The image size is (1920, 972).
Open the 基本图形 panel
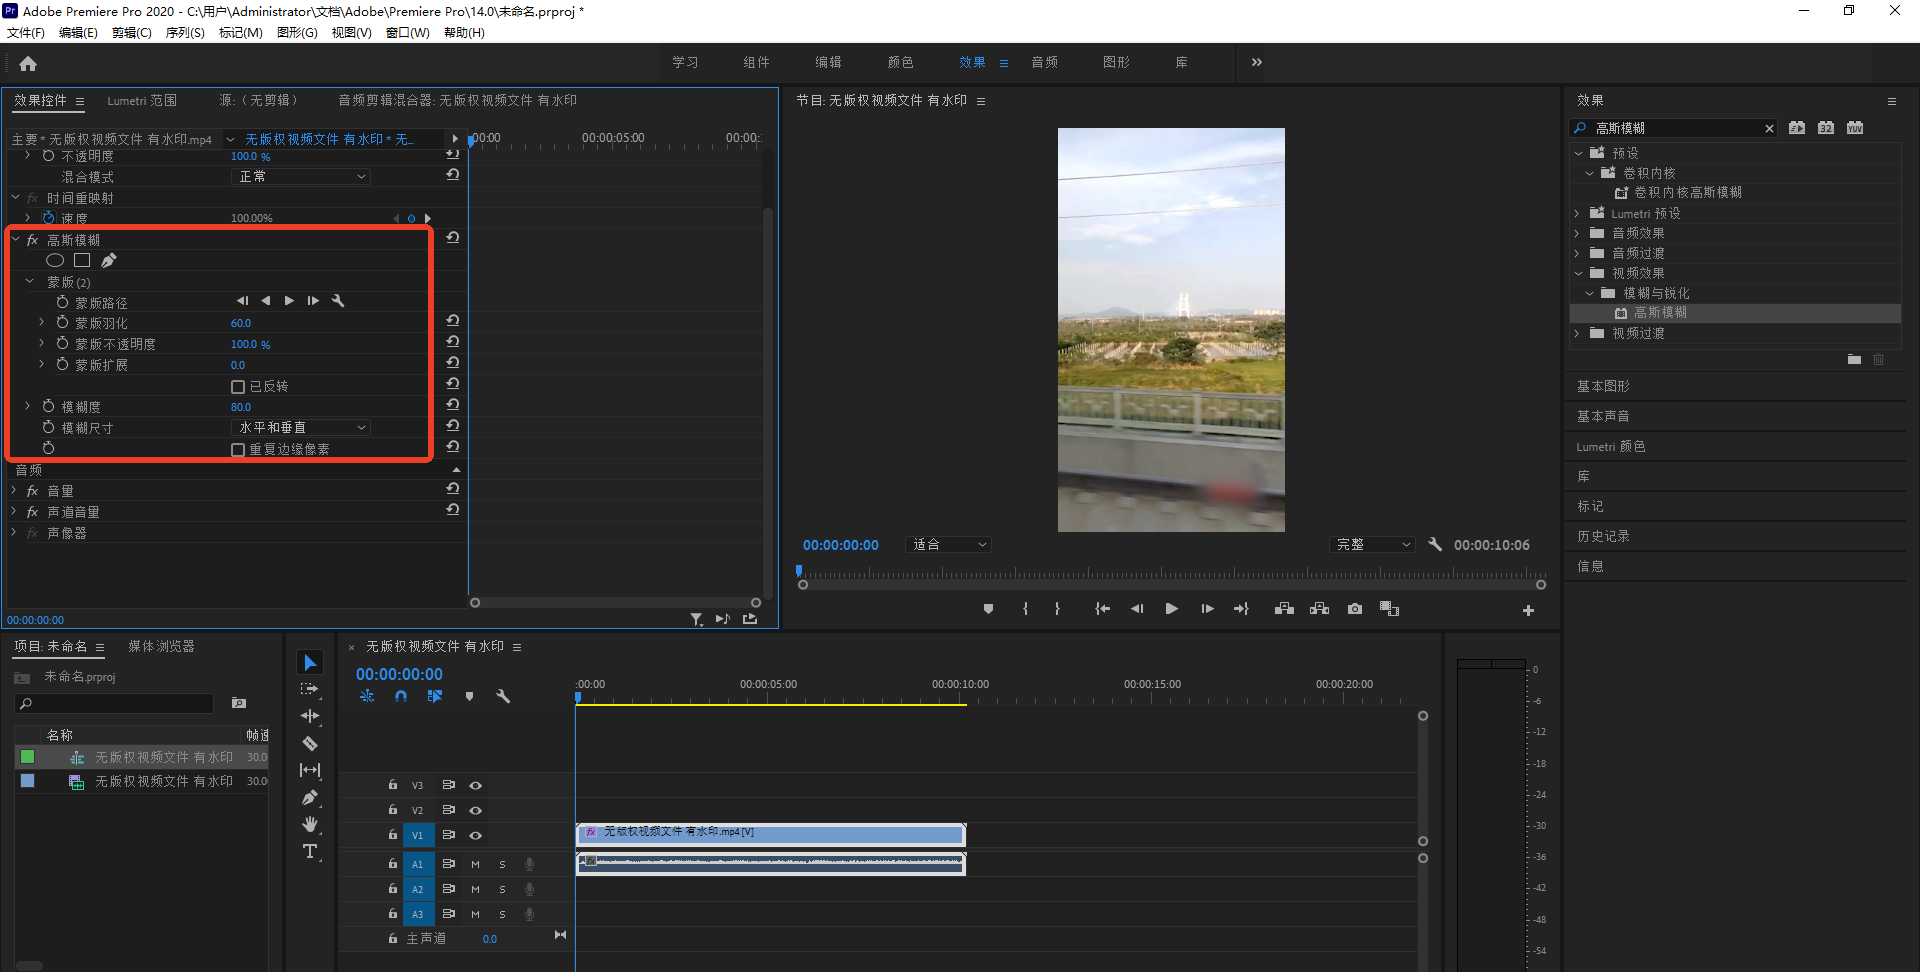[1603, 386]
